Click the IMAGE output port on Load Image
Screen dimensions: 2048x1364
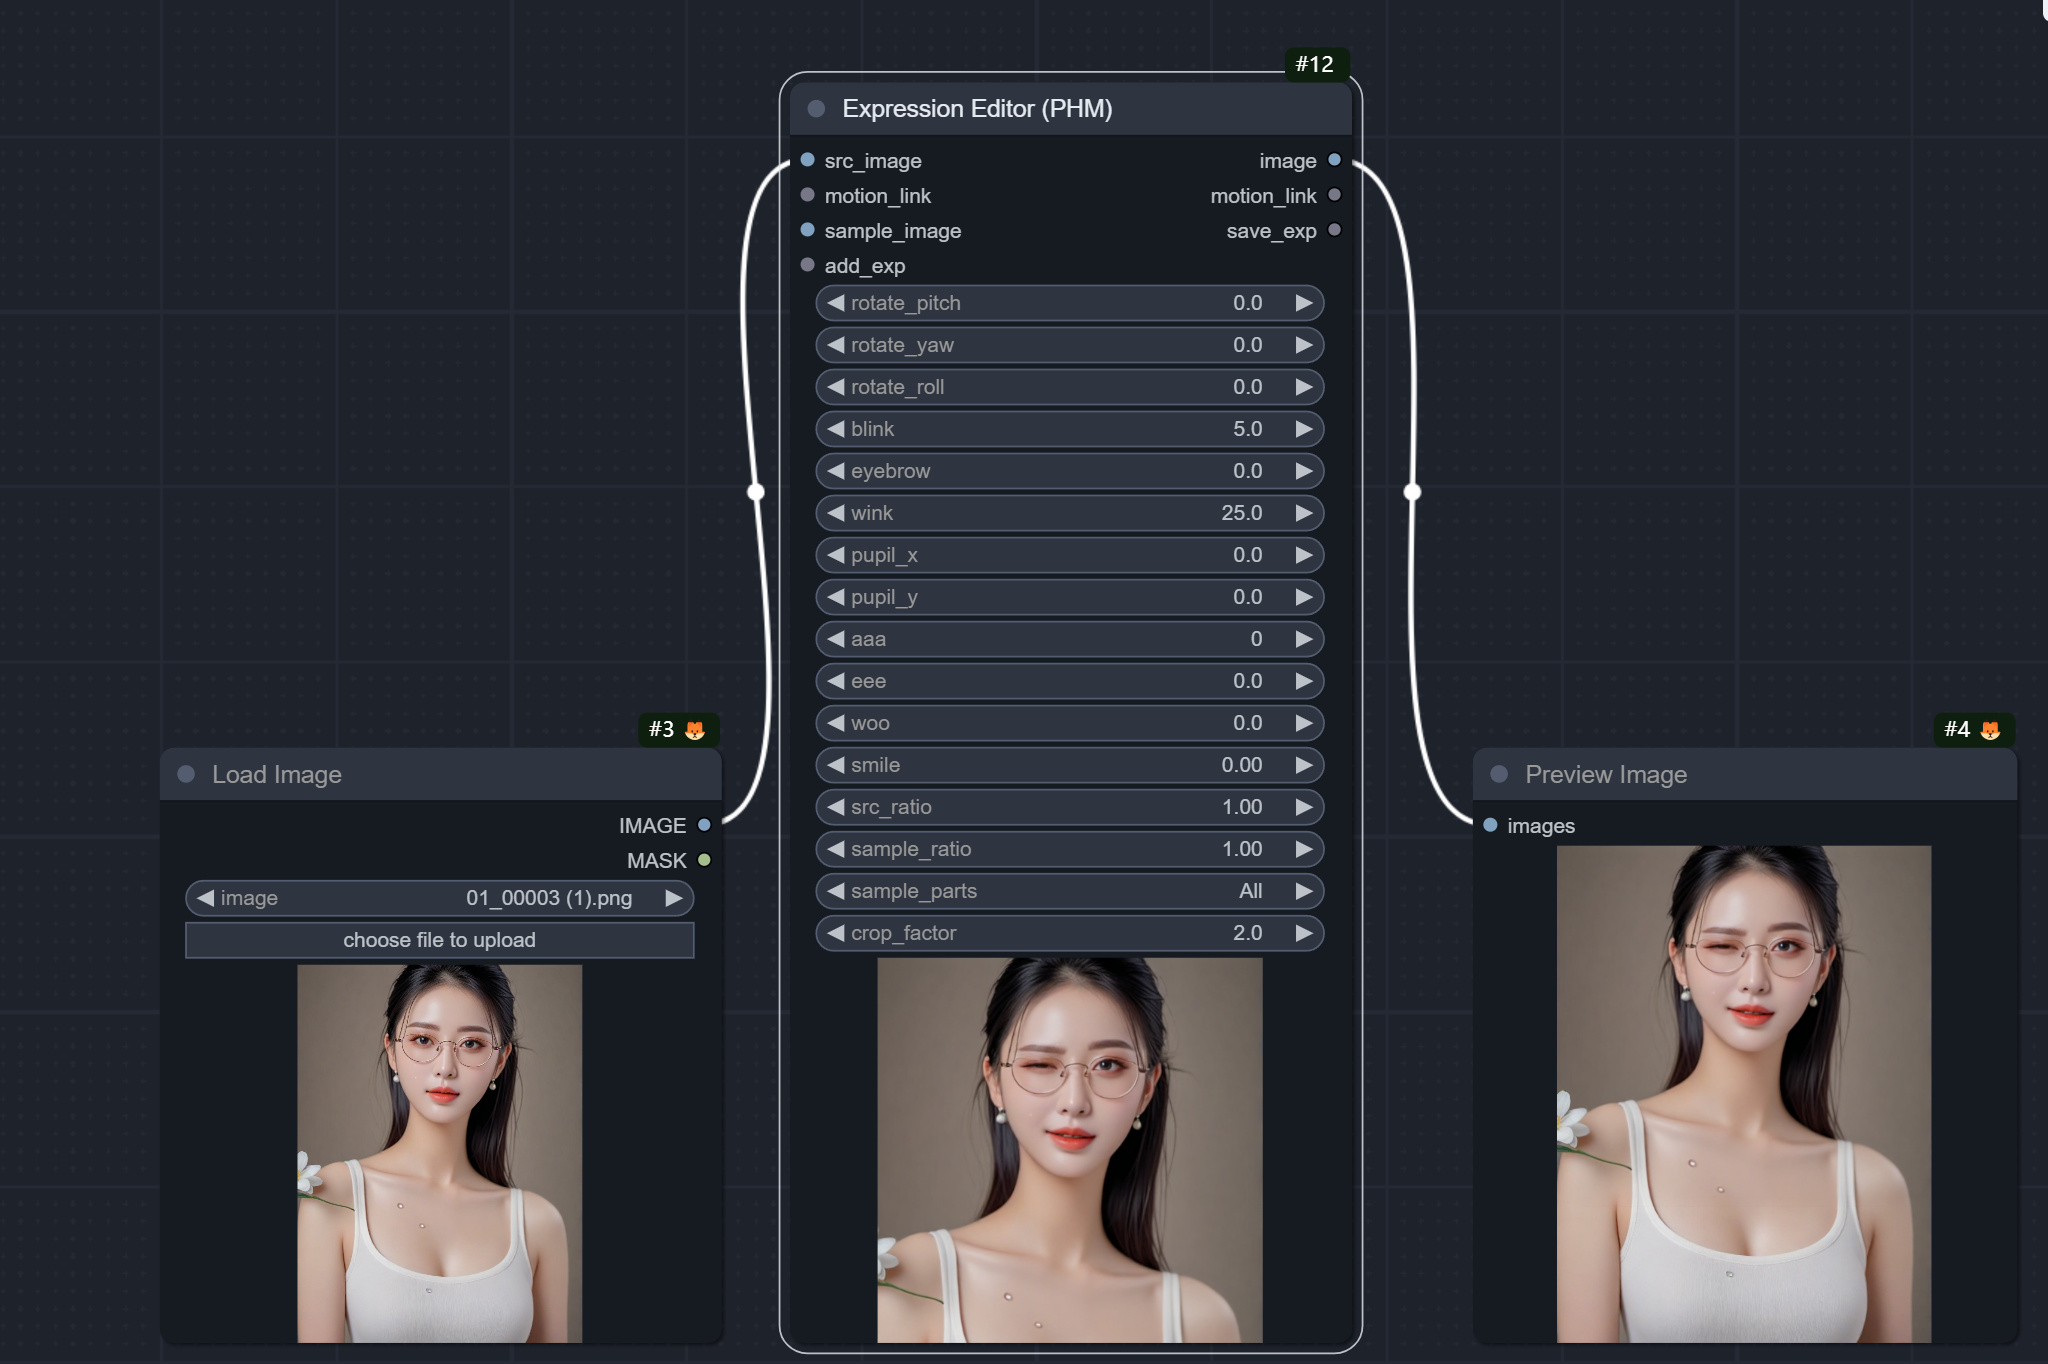[x=704, y=825]
